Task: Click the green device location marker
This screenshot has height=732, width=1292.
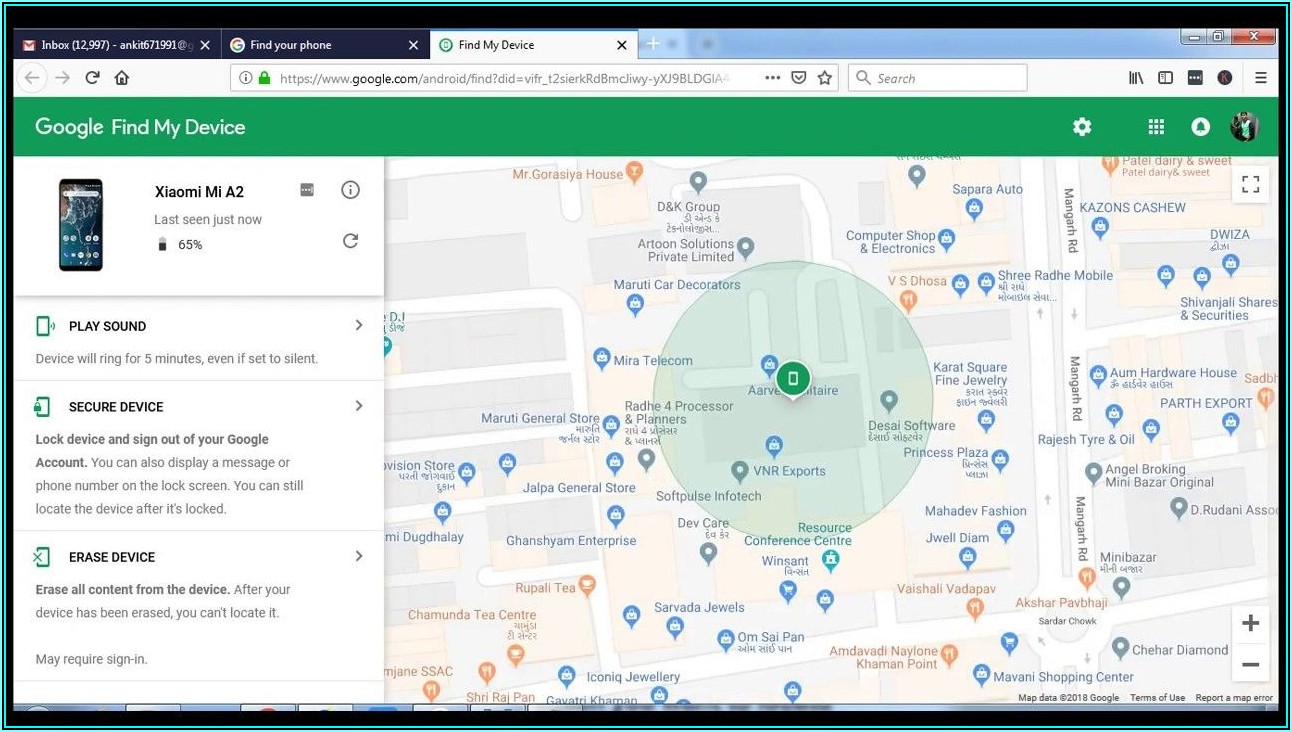Action: pyautogui.click(x=793, y=379)
